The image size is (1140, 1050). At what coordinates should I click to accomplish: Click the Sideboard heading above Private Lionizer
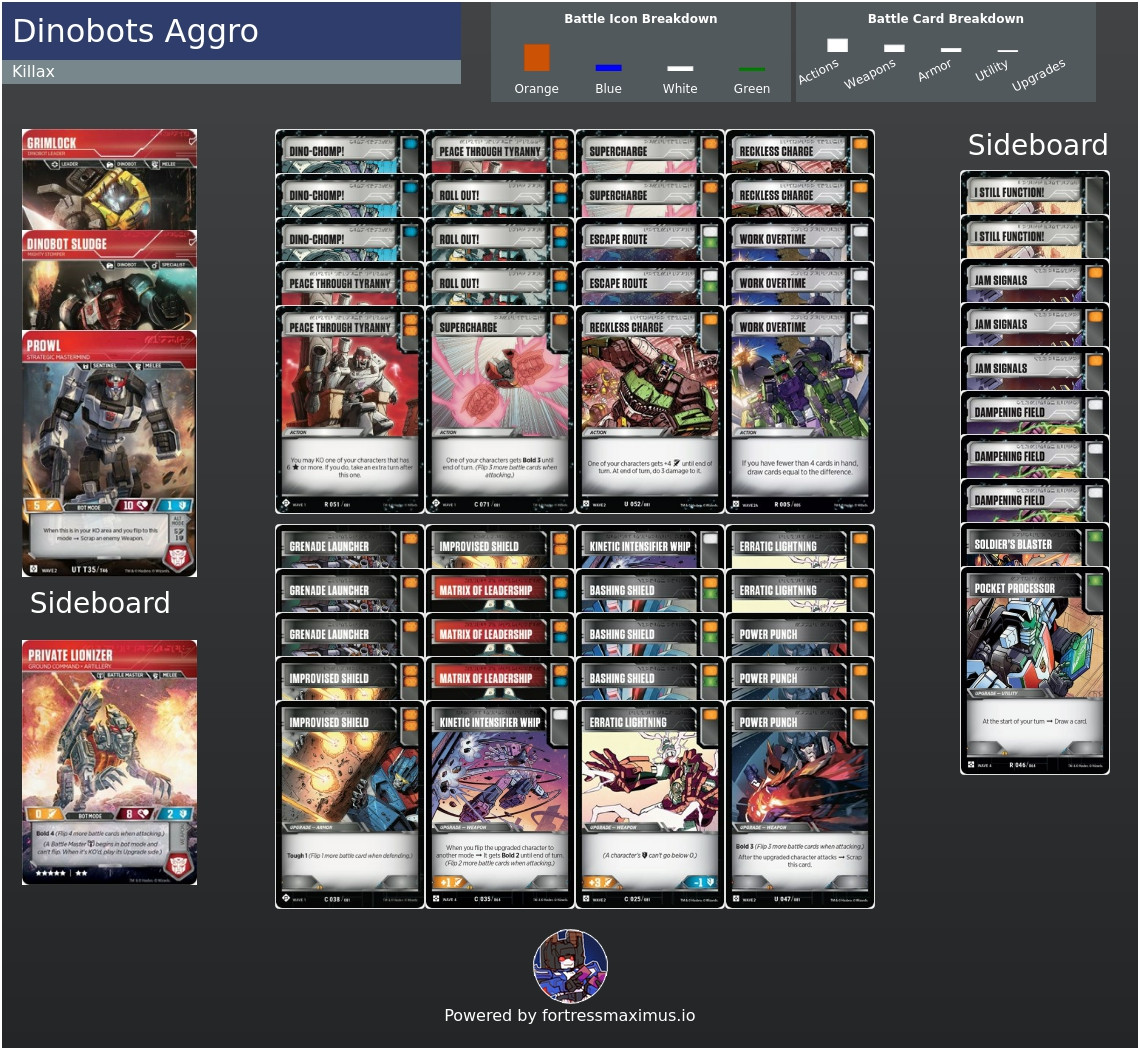pos(100,603)
